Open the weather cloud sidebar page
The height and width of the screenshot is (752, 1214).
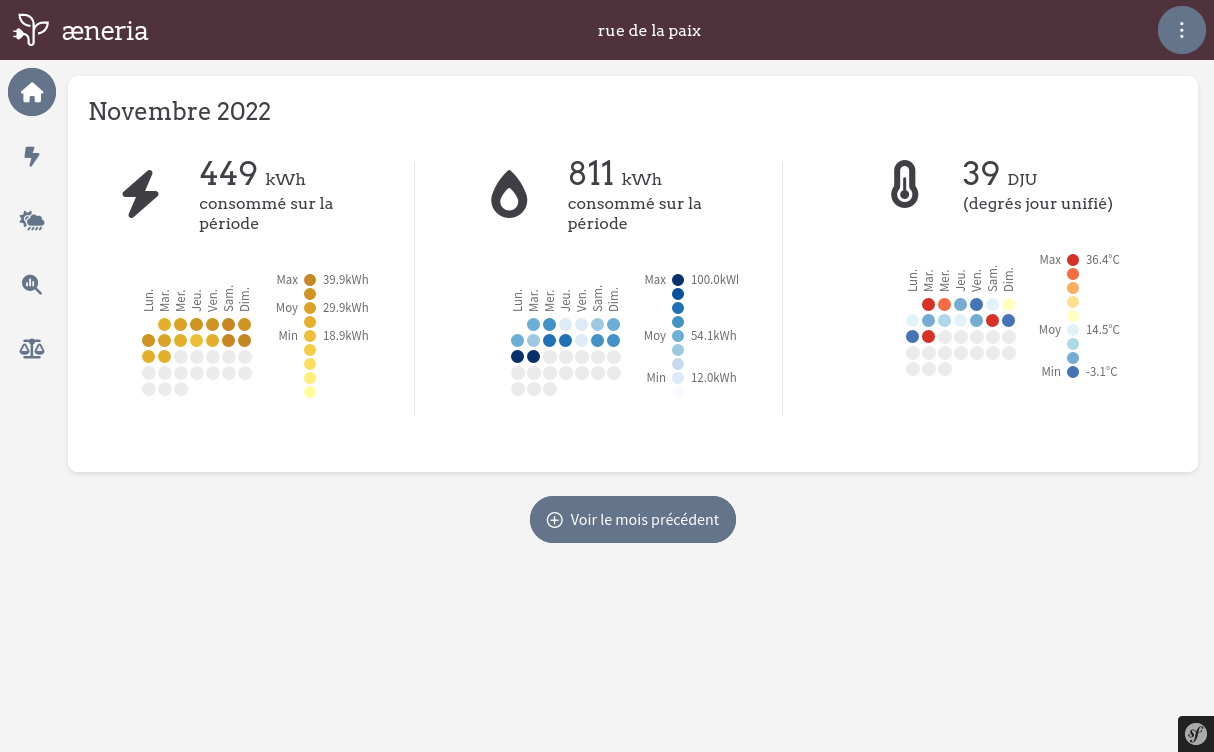tap(32, 220)
